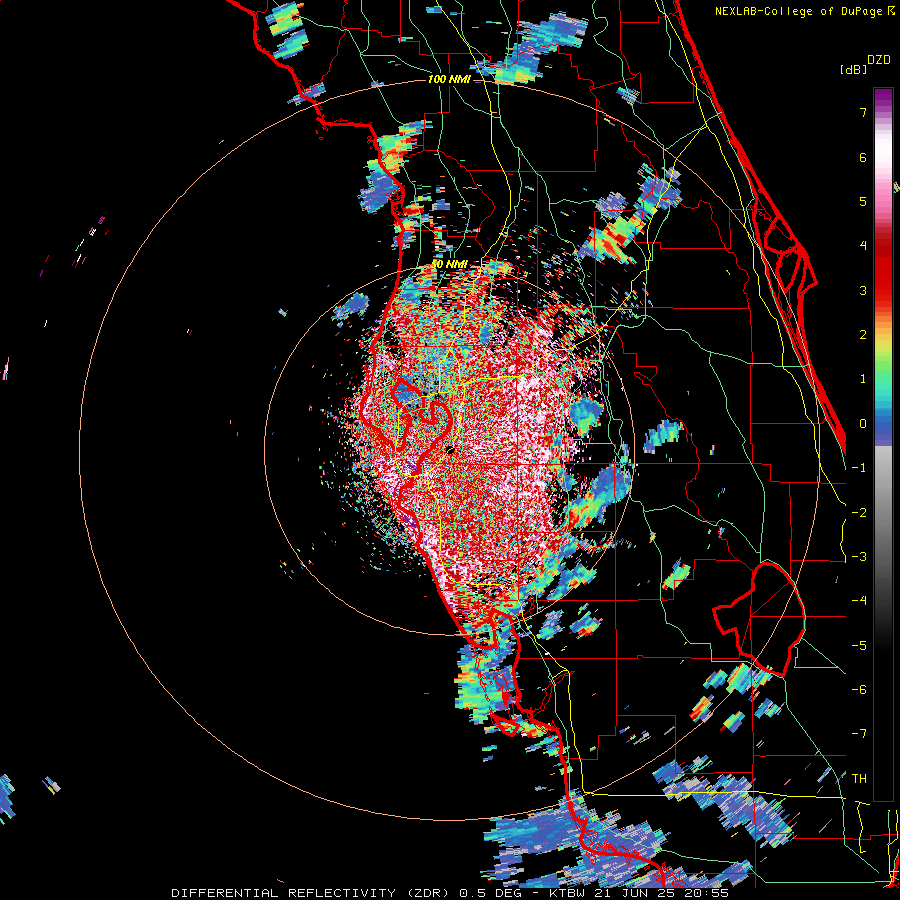Click the scale value 5
This screenshot has height=900, width=900.
pyautogui.click(x=863, y=201)
